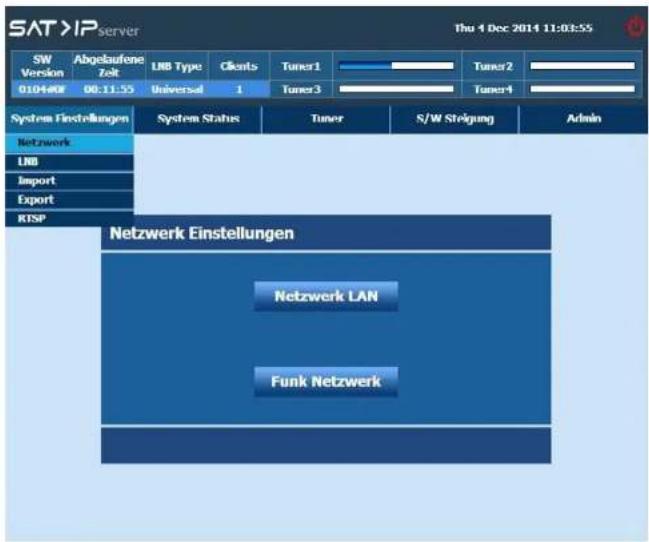Click the Netzwerk LAN button
The width and height of the screenshot is (649, 542).
coord(326,296)
